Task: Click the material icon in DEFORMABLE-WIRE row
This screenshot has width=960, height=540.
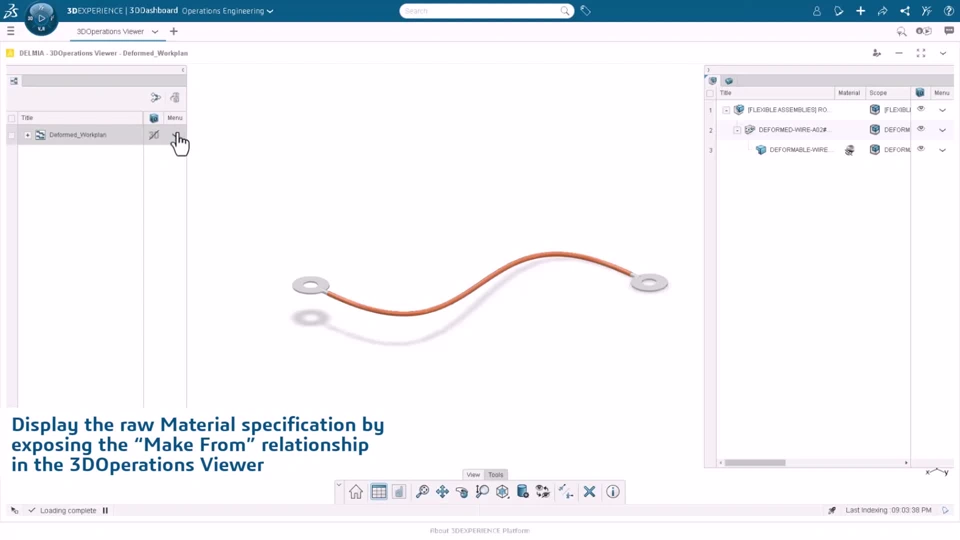Action: point(849,150)
